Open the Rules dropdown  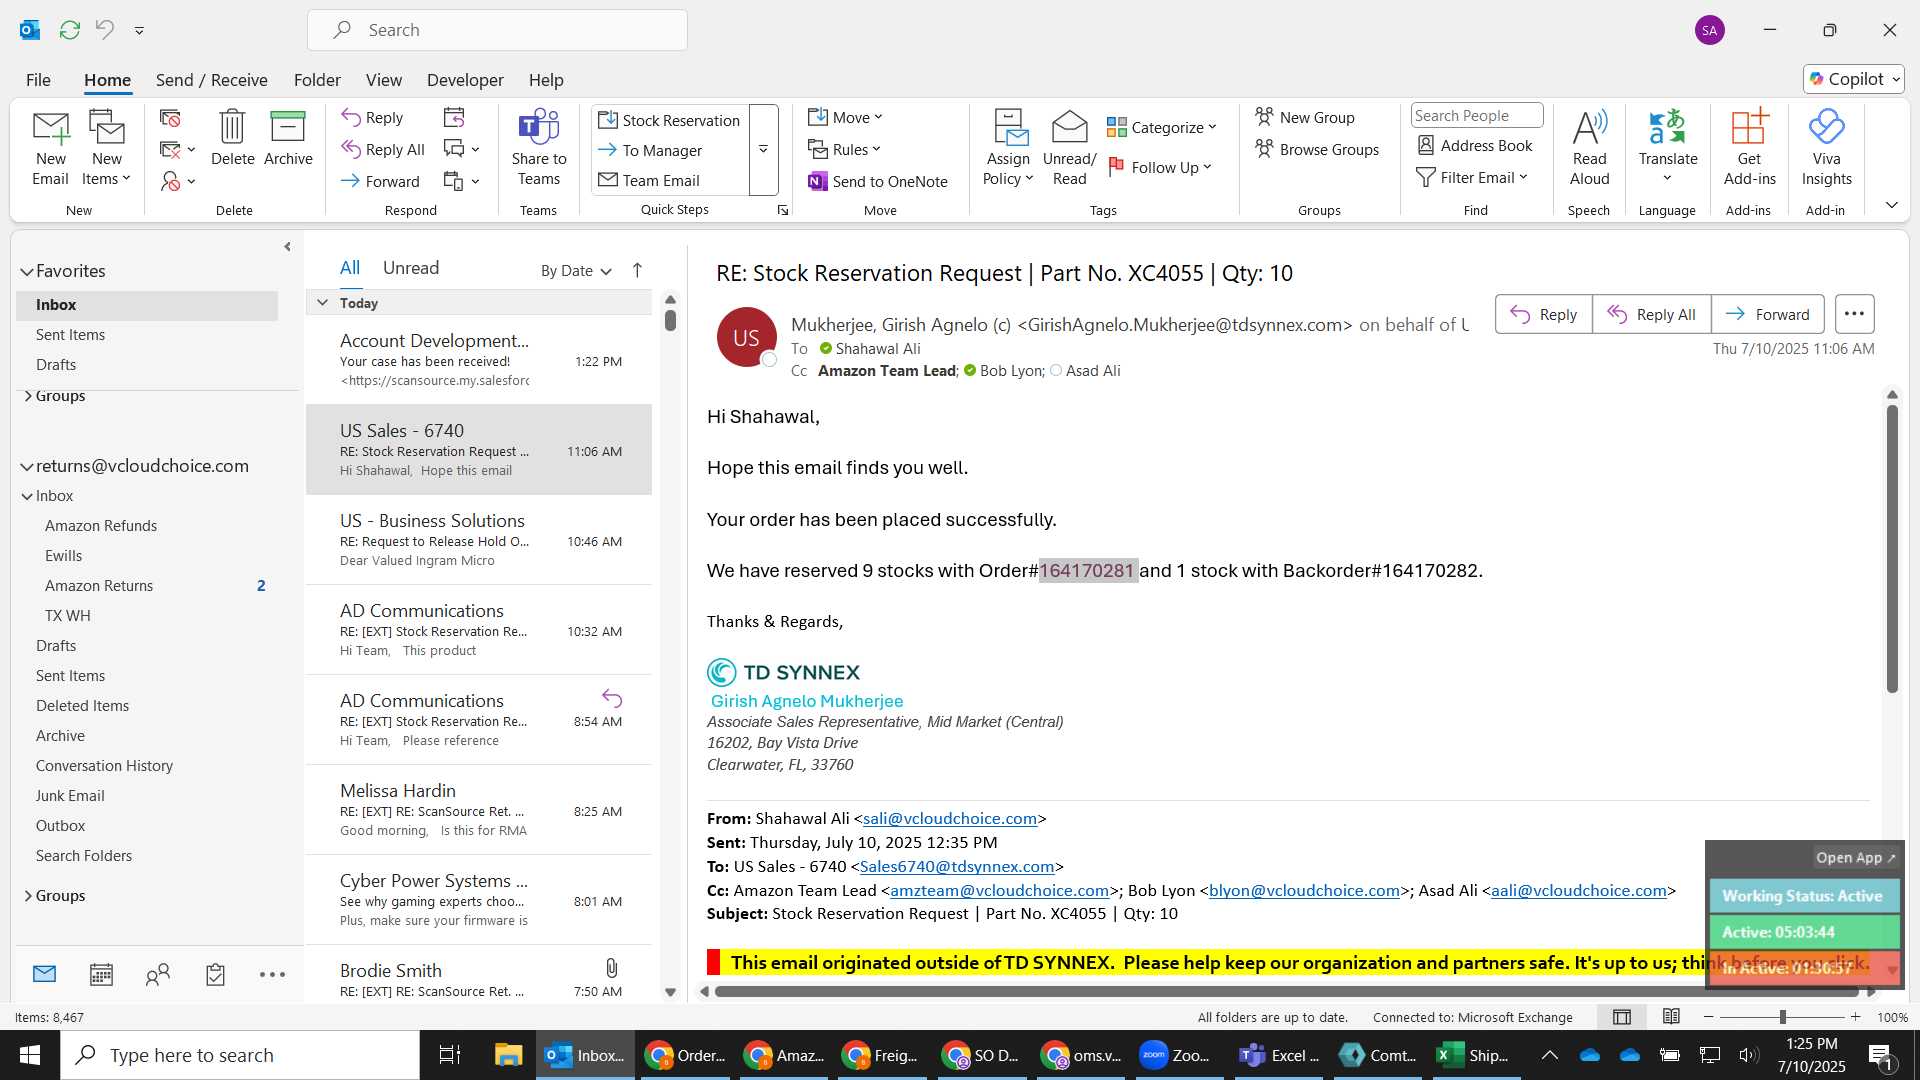(x=845, y=149)
